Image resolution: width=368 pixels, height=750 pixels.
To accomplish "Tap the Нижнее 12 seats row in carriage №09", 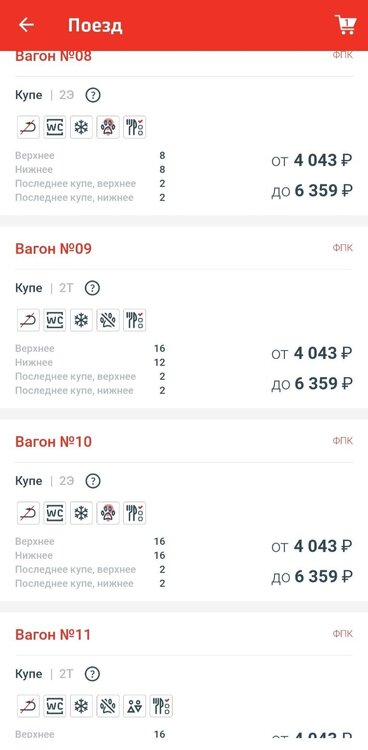I will 90,363.
